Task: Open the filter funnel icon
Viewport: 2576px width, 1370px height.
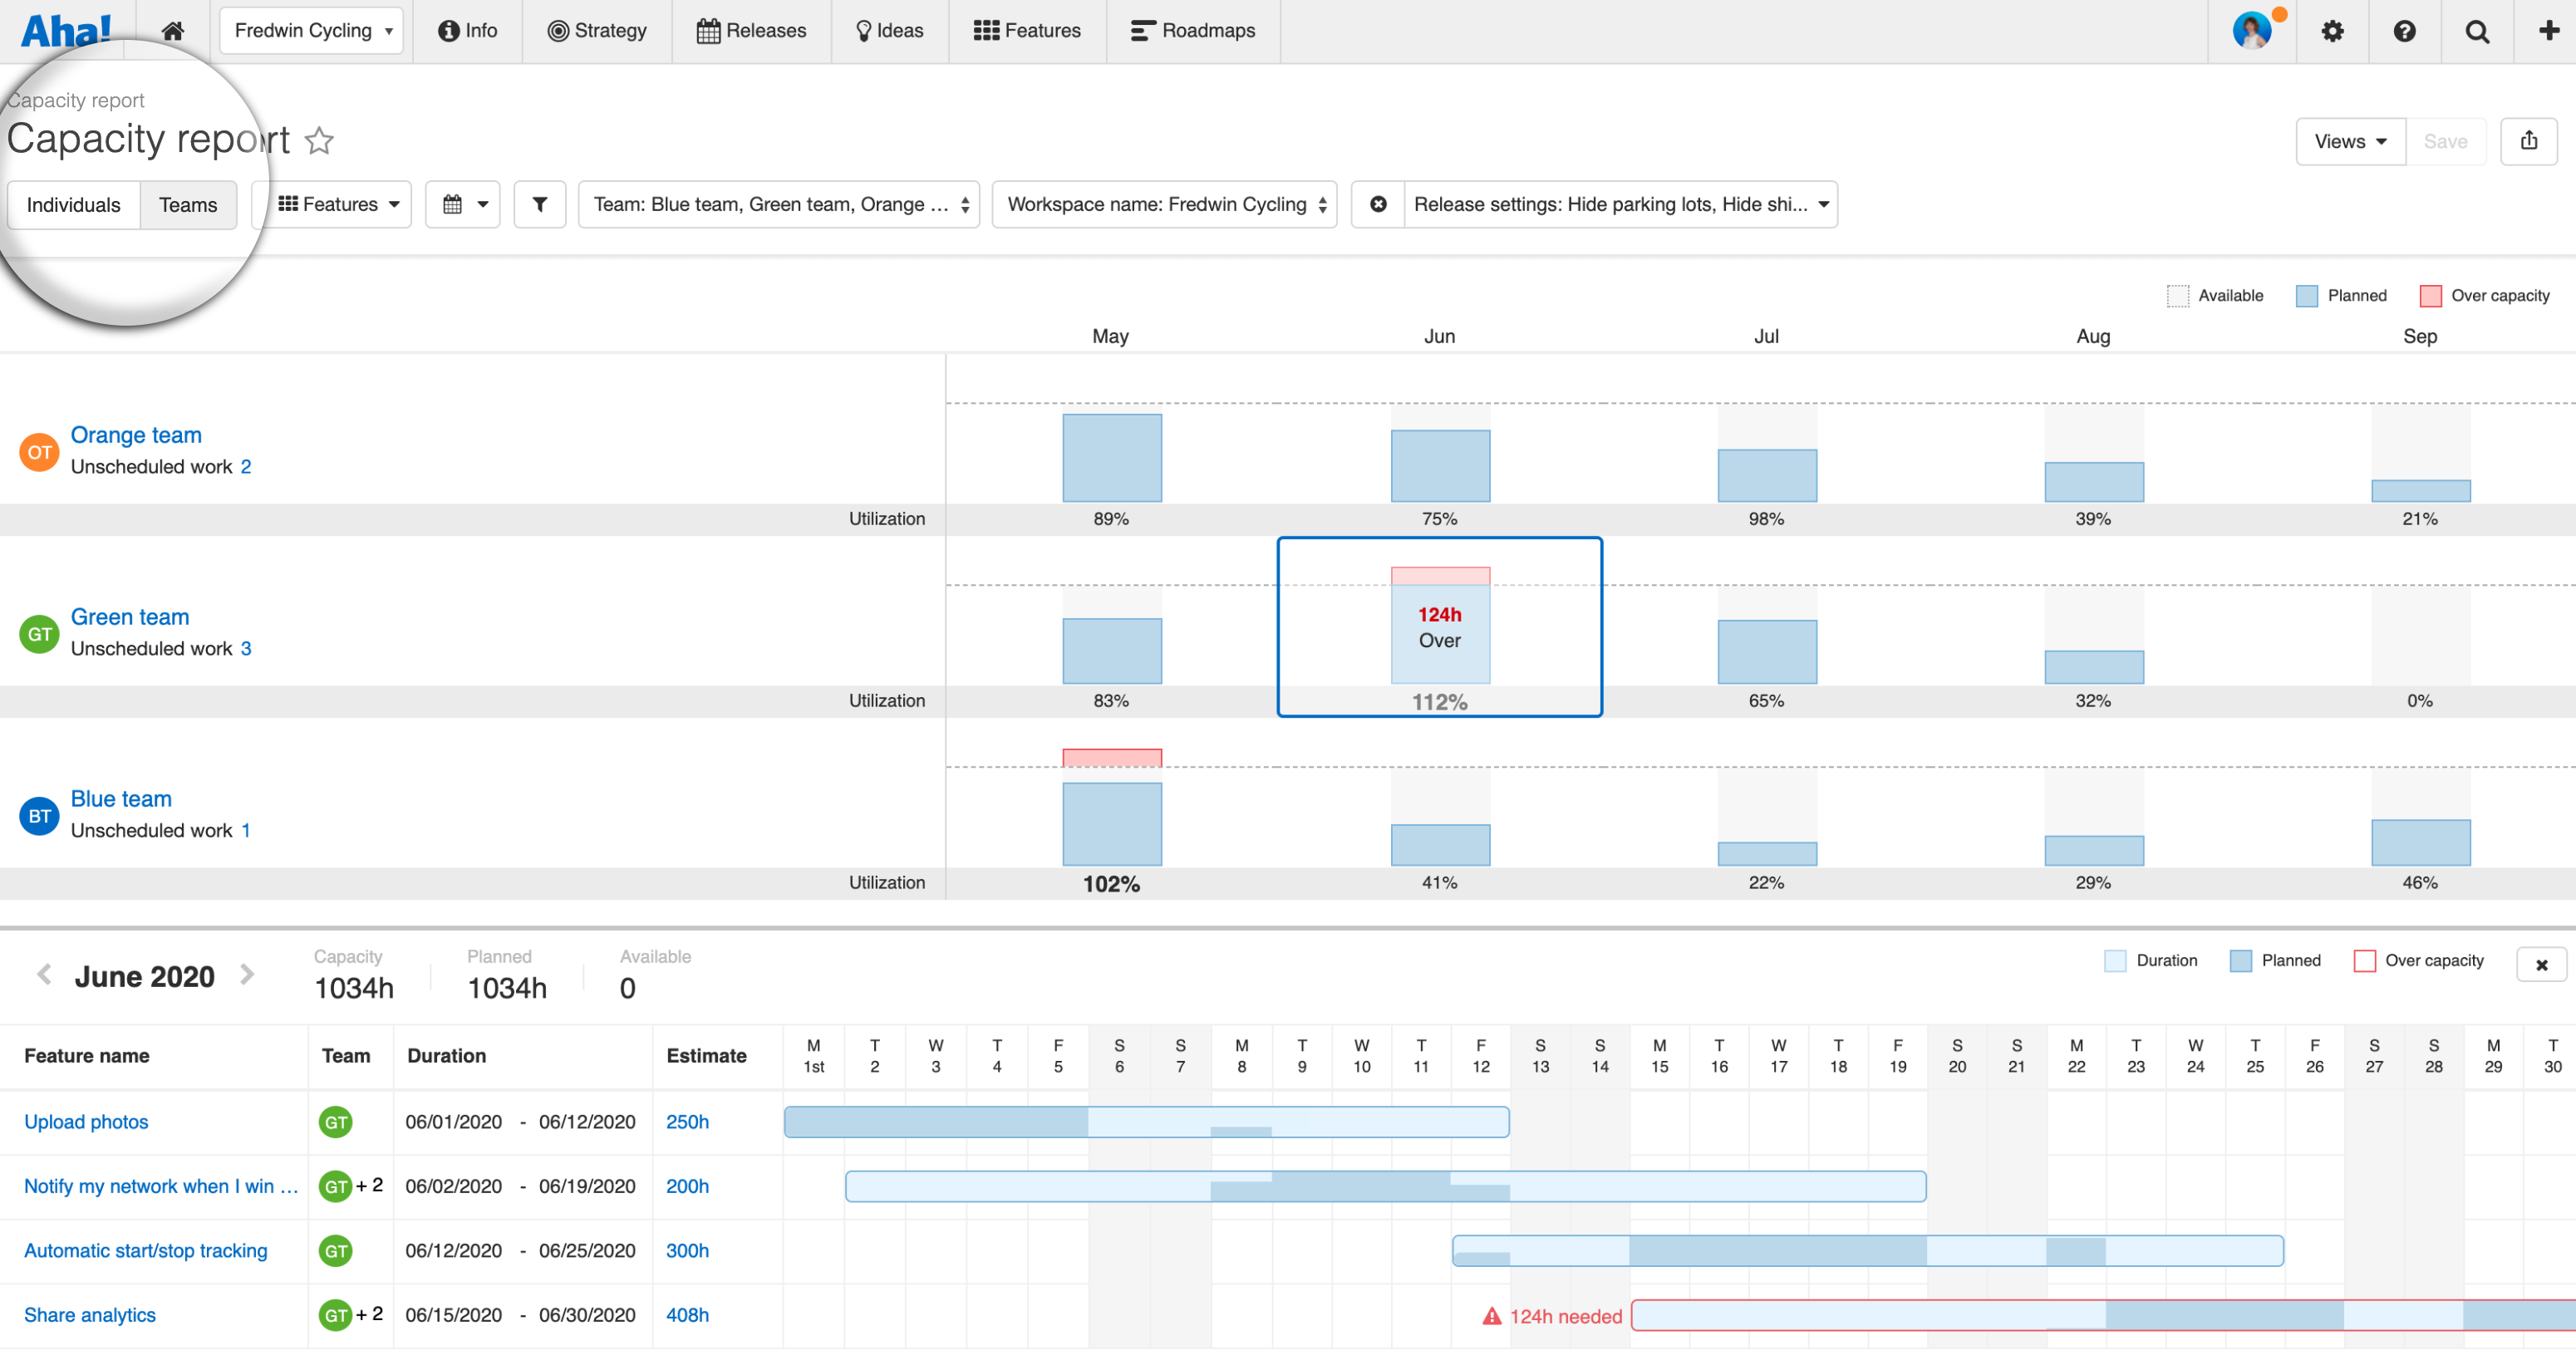Action: (539, 204)
